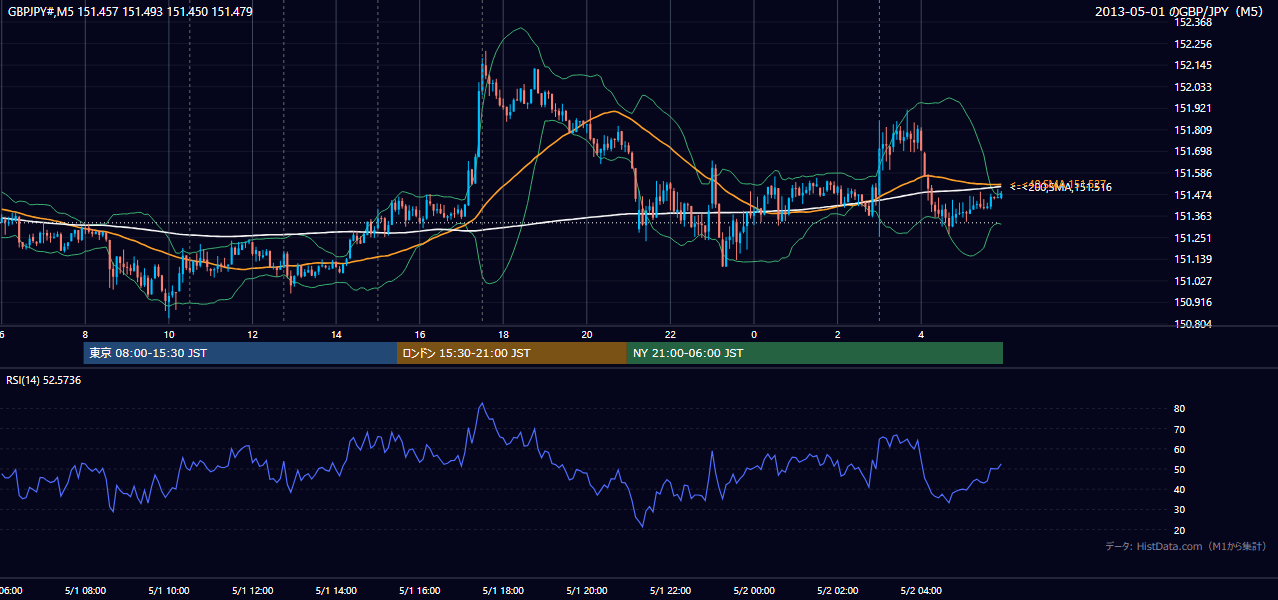The height and width of the screenshot is (600, 1278).
Task: Click the bottom time label 5/1 18:00
Action: pyautogui.click(x=503, y=590)
